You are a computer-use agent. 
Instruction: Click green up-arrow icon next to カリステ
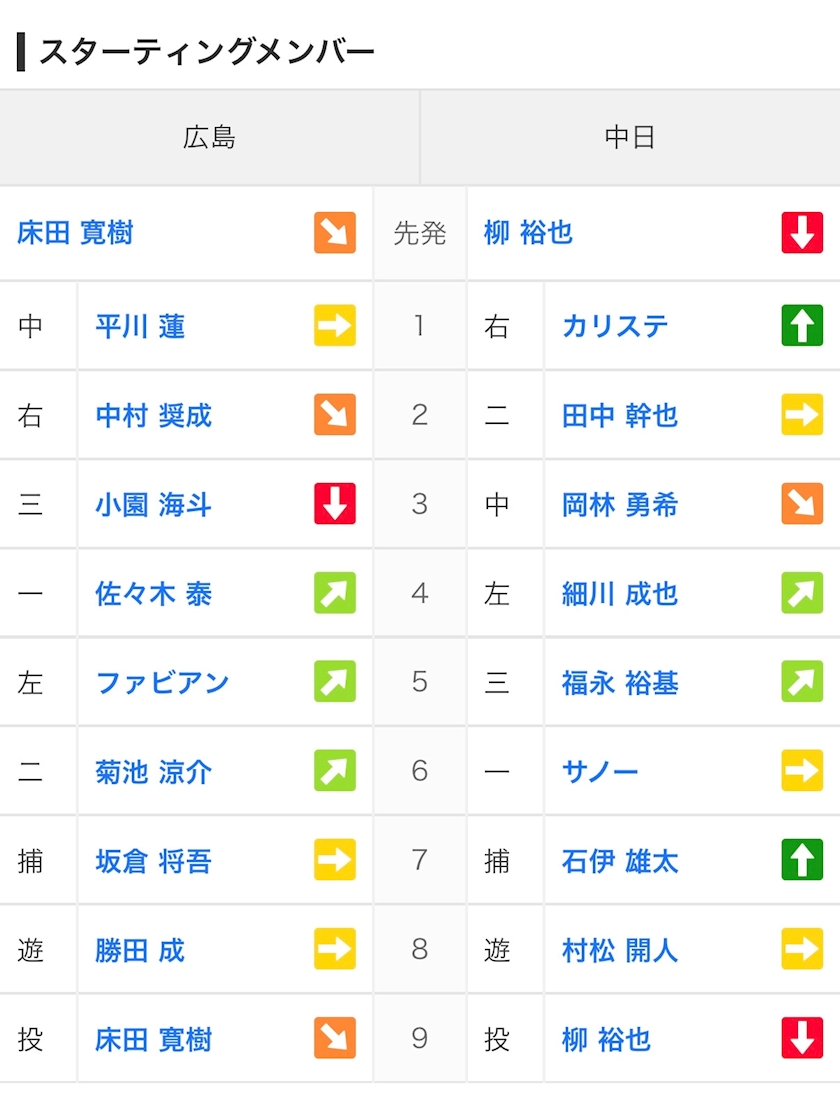[802, 326]
